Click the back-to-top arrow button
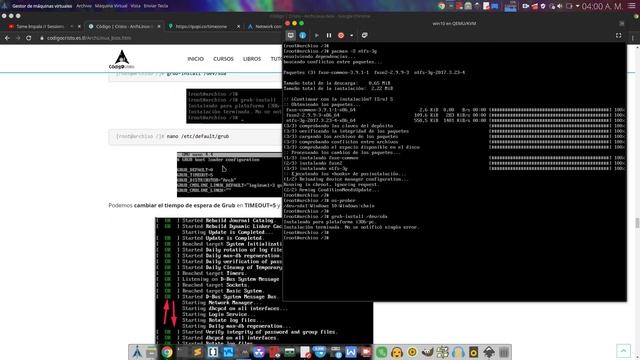The height and width of the screenshot is (360, 640). [623, 351]
